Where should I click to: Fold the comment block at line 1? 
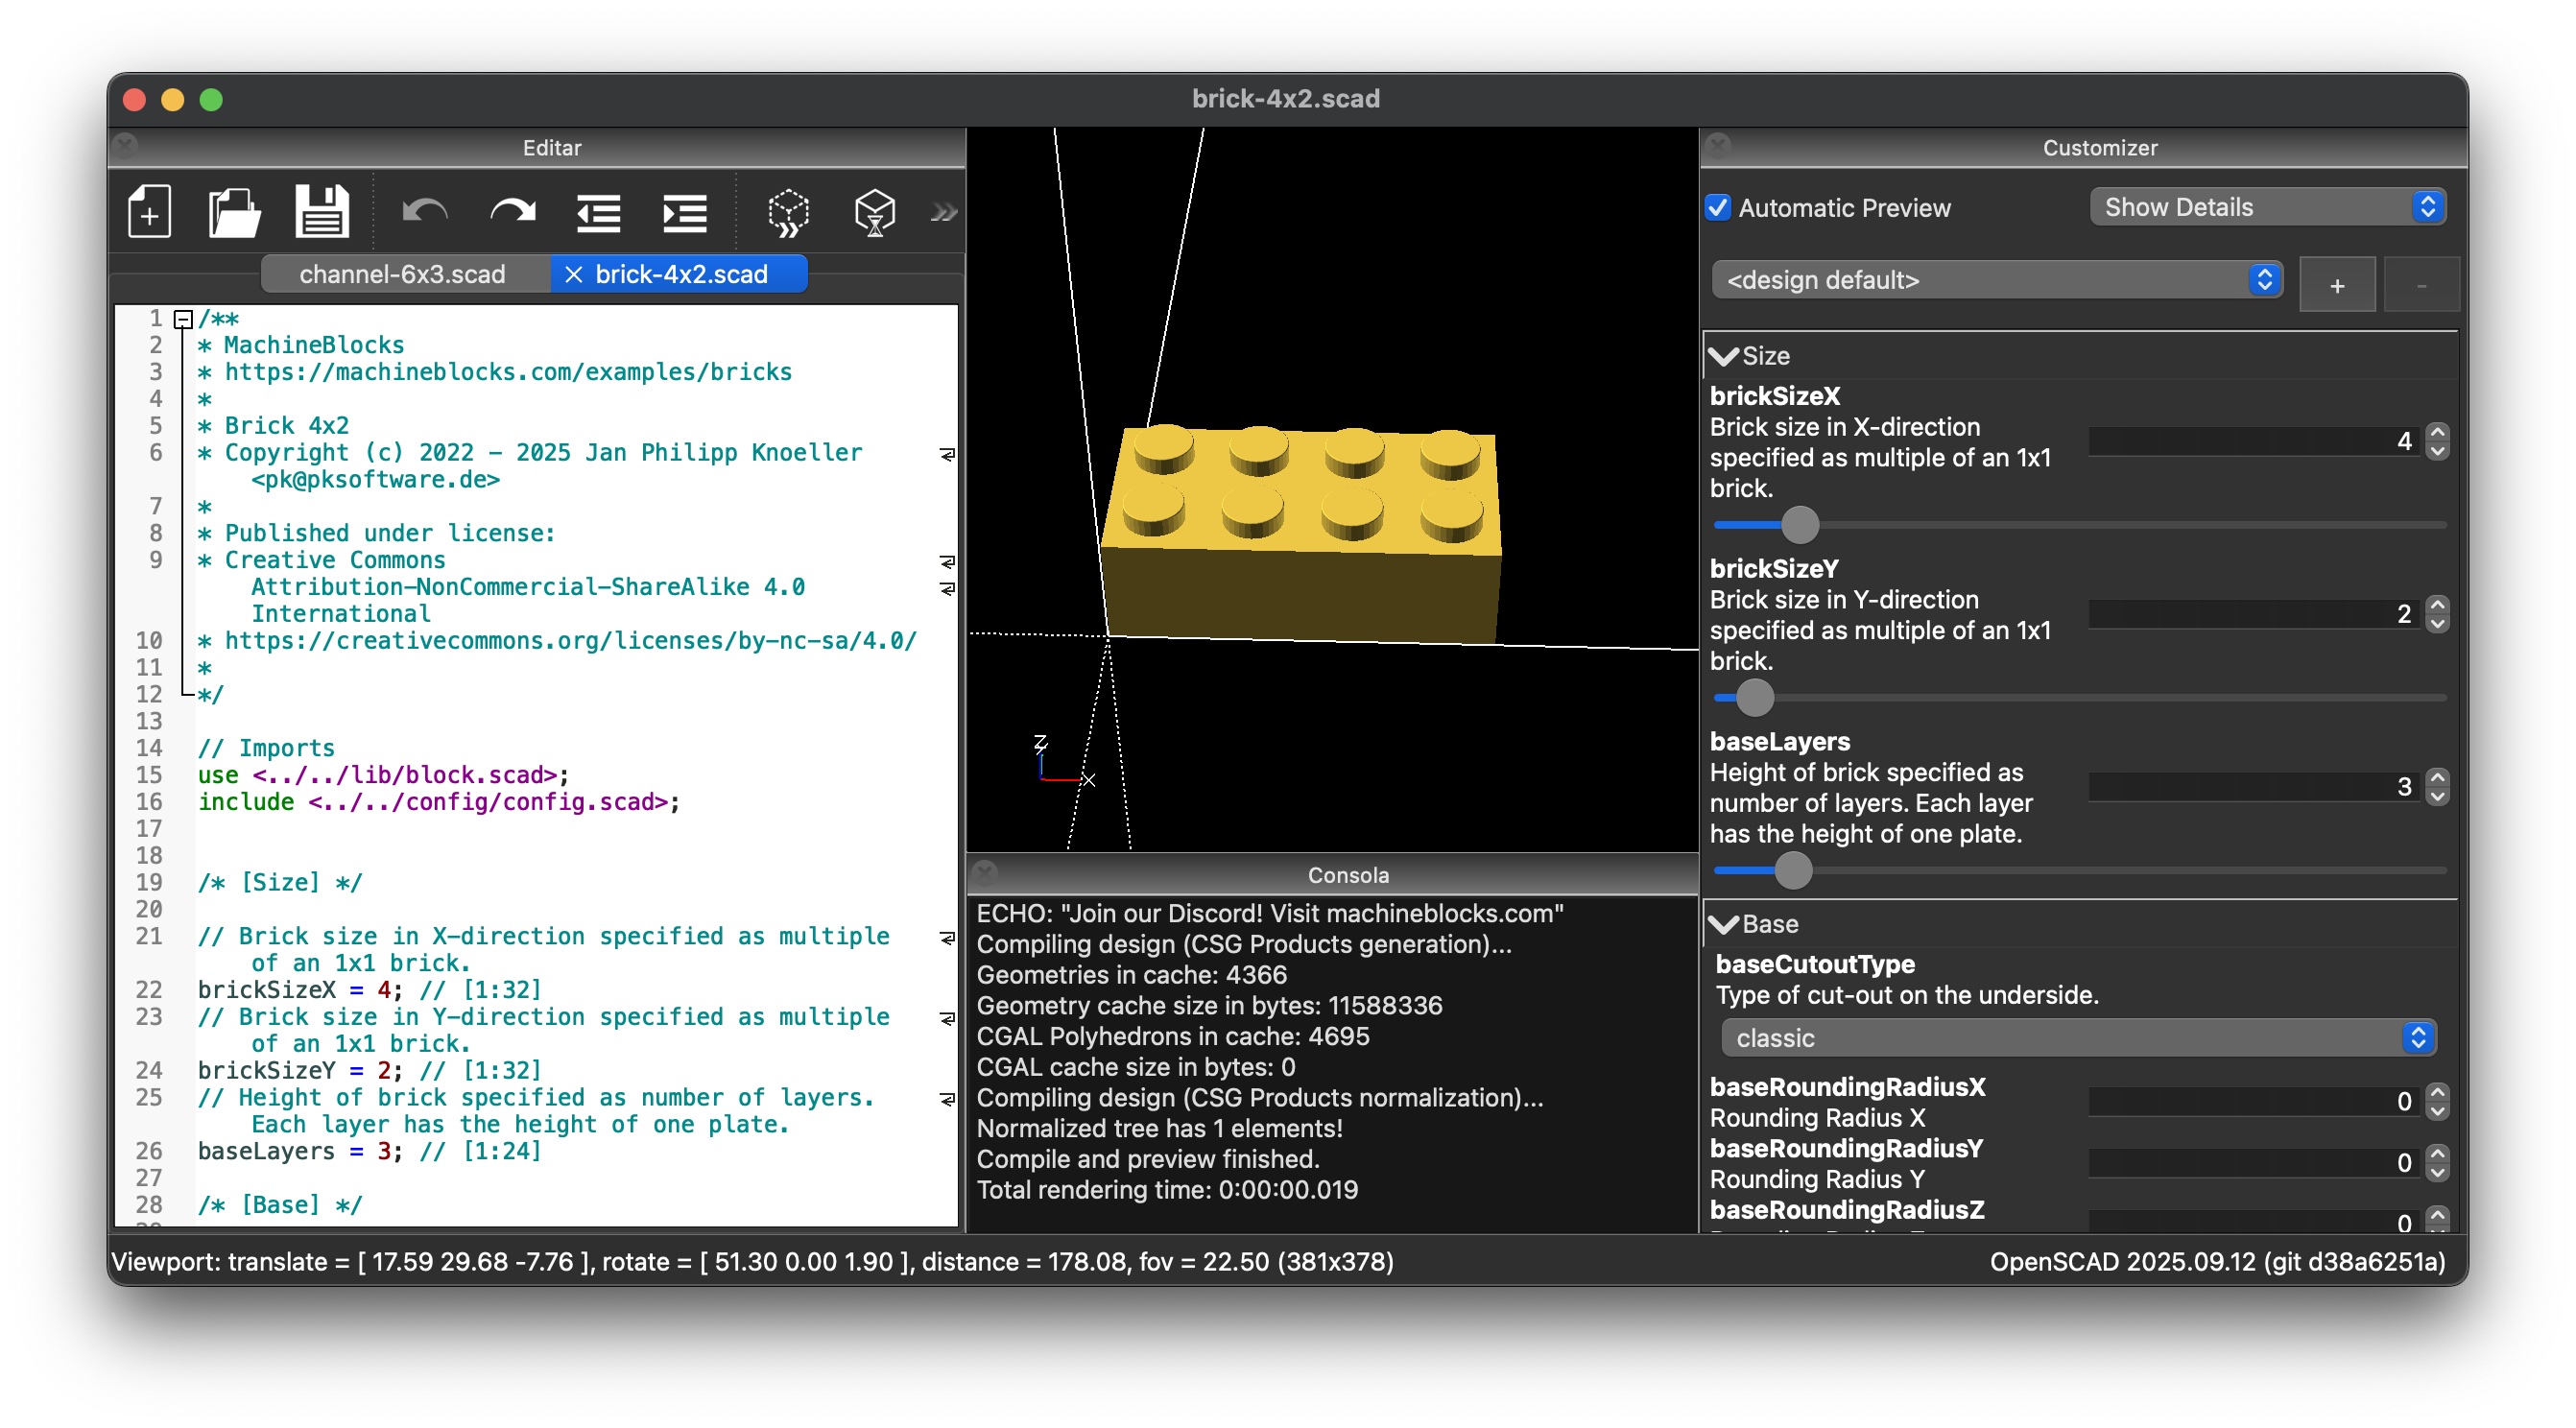(x=183, y=319)
